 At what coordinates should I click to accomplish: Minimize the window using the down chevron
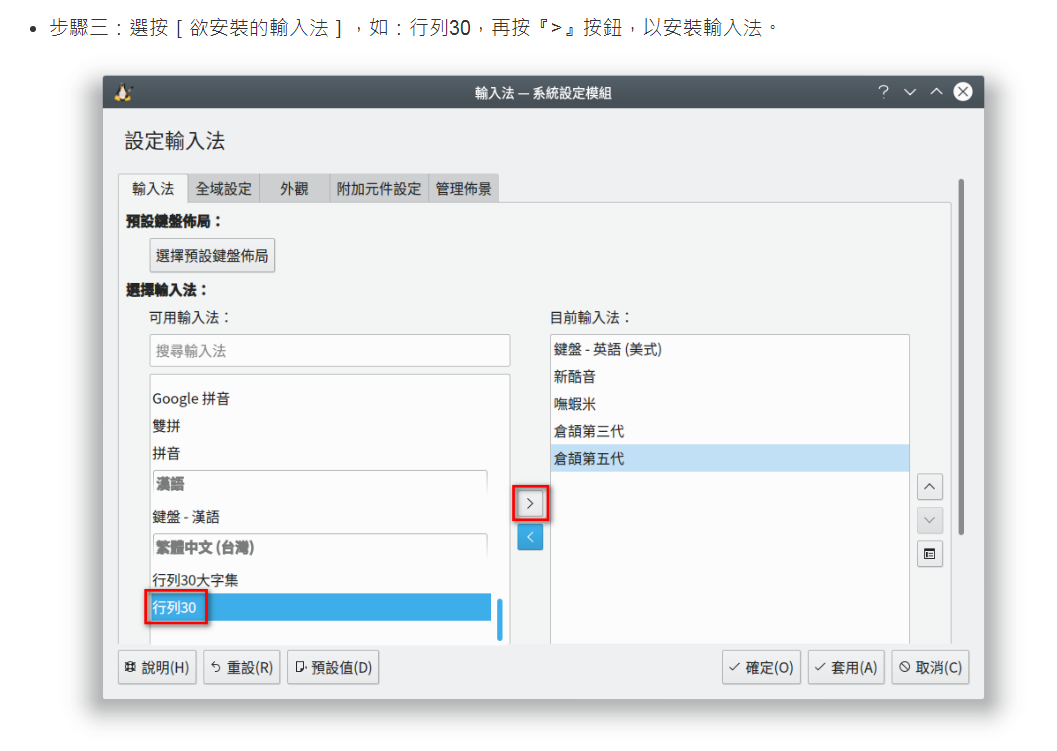click(x=910, y=92)
